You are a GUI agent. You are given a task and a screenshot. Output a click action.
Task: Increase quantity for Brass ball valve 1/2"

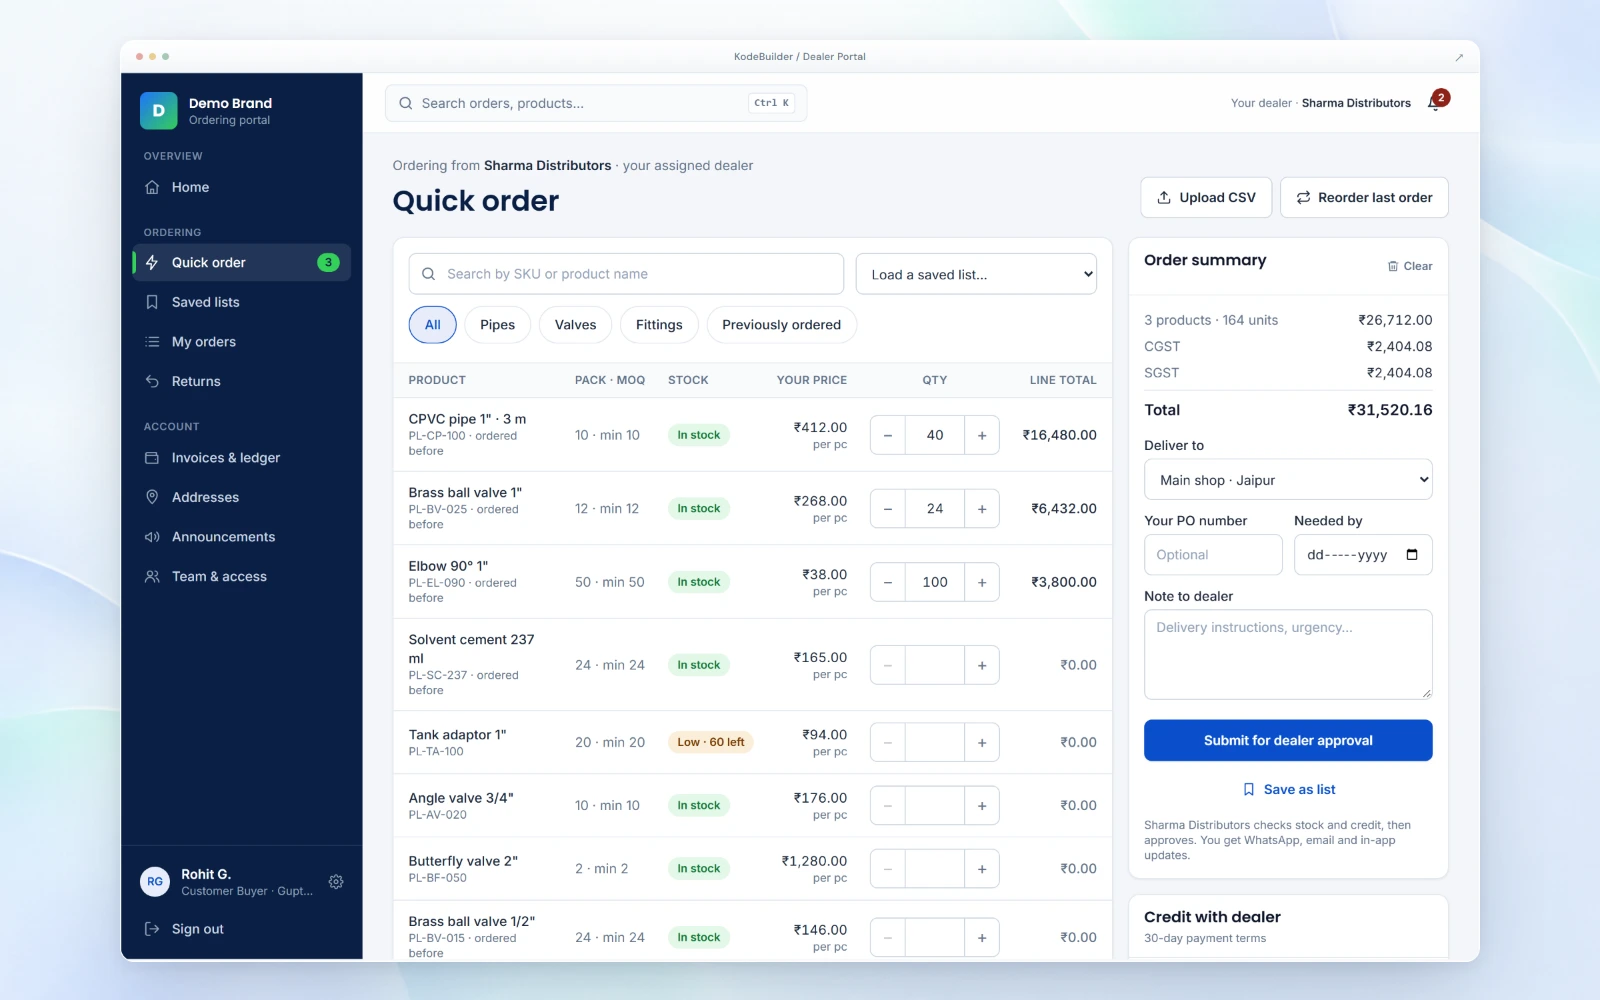tap(982, 937)
